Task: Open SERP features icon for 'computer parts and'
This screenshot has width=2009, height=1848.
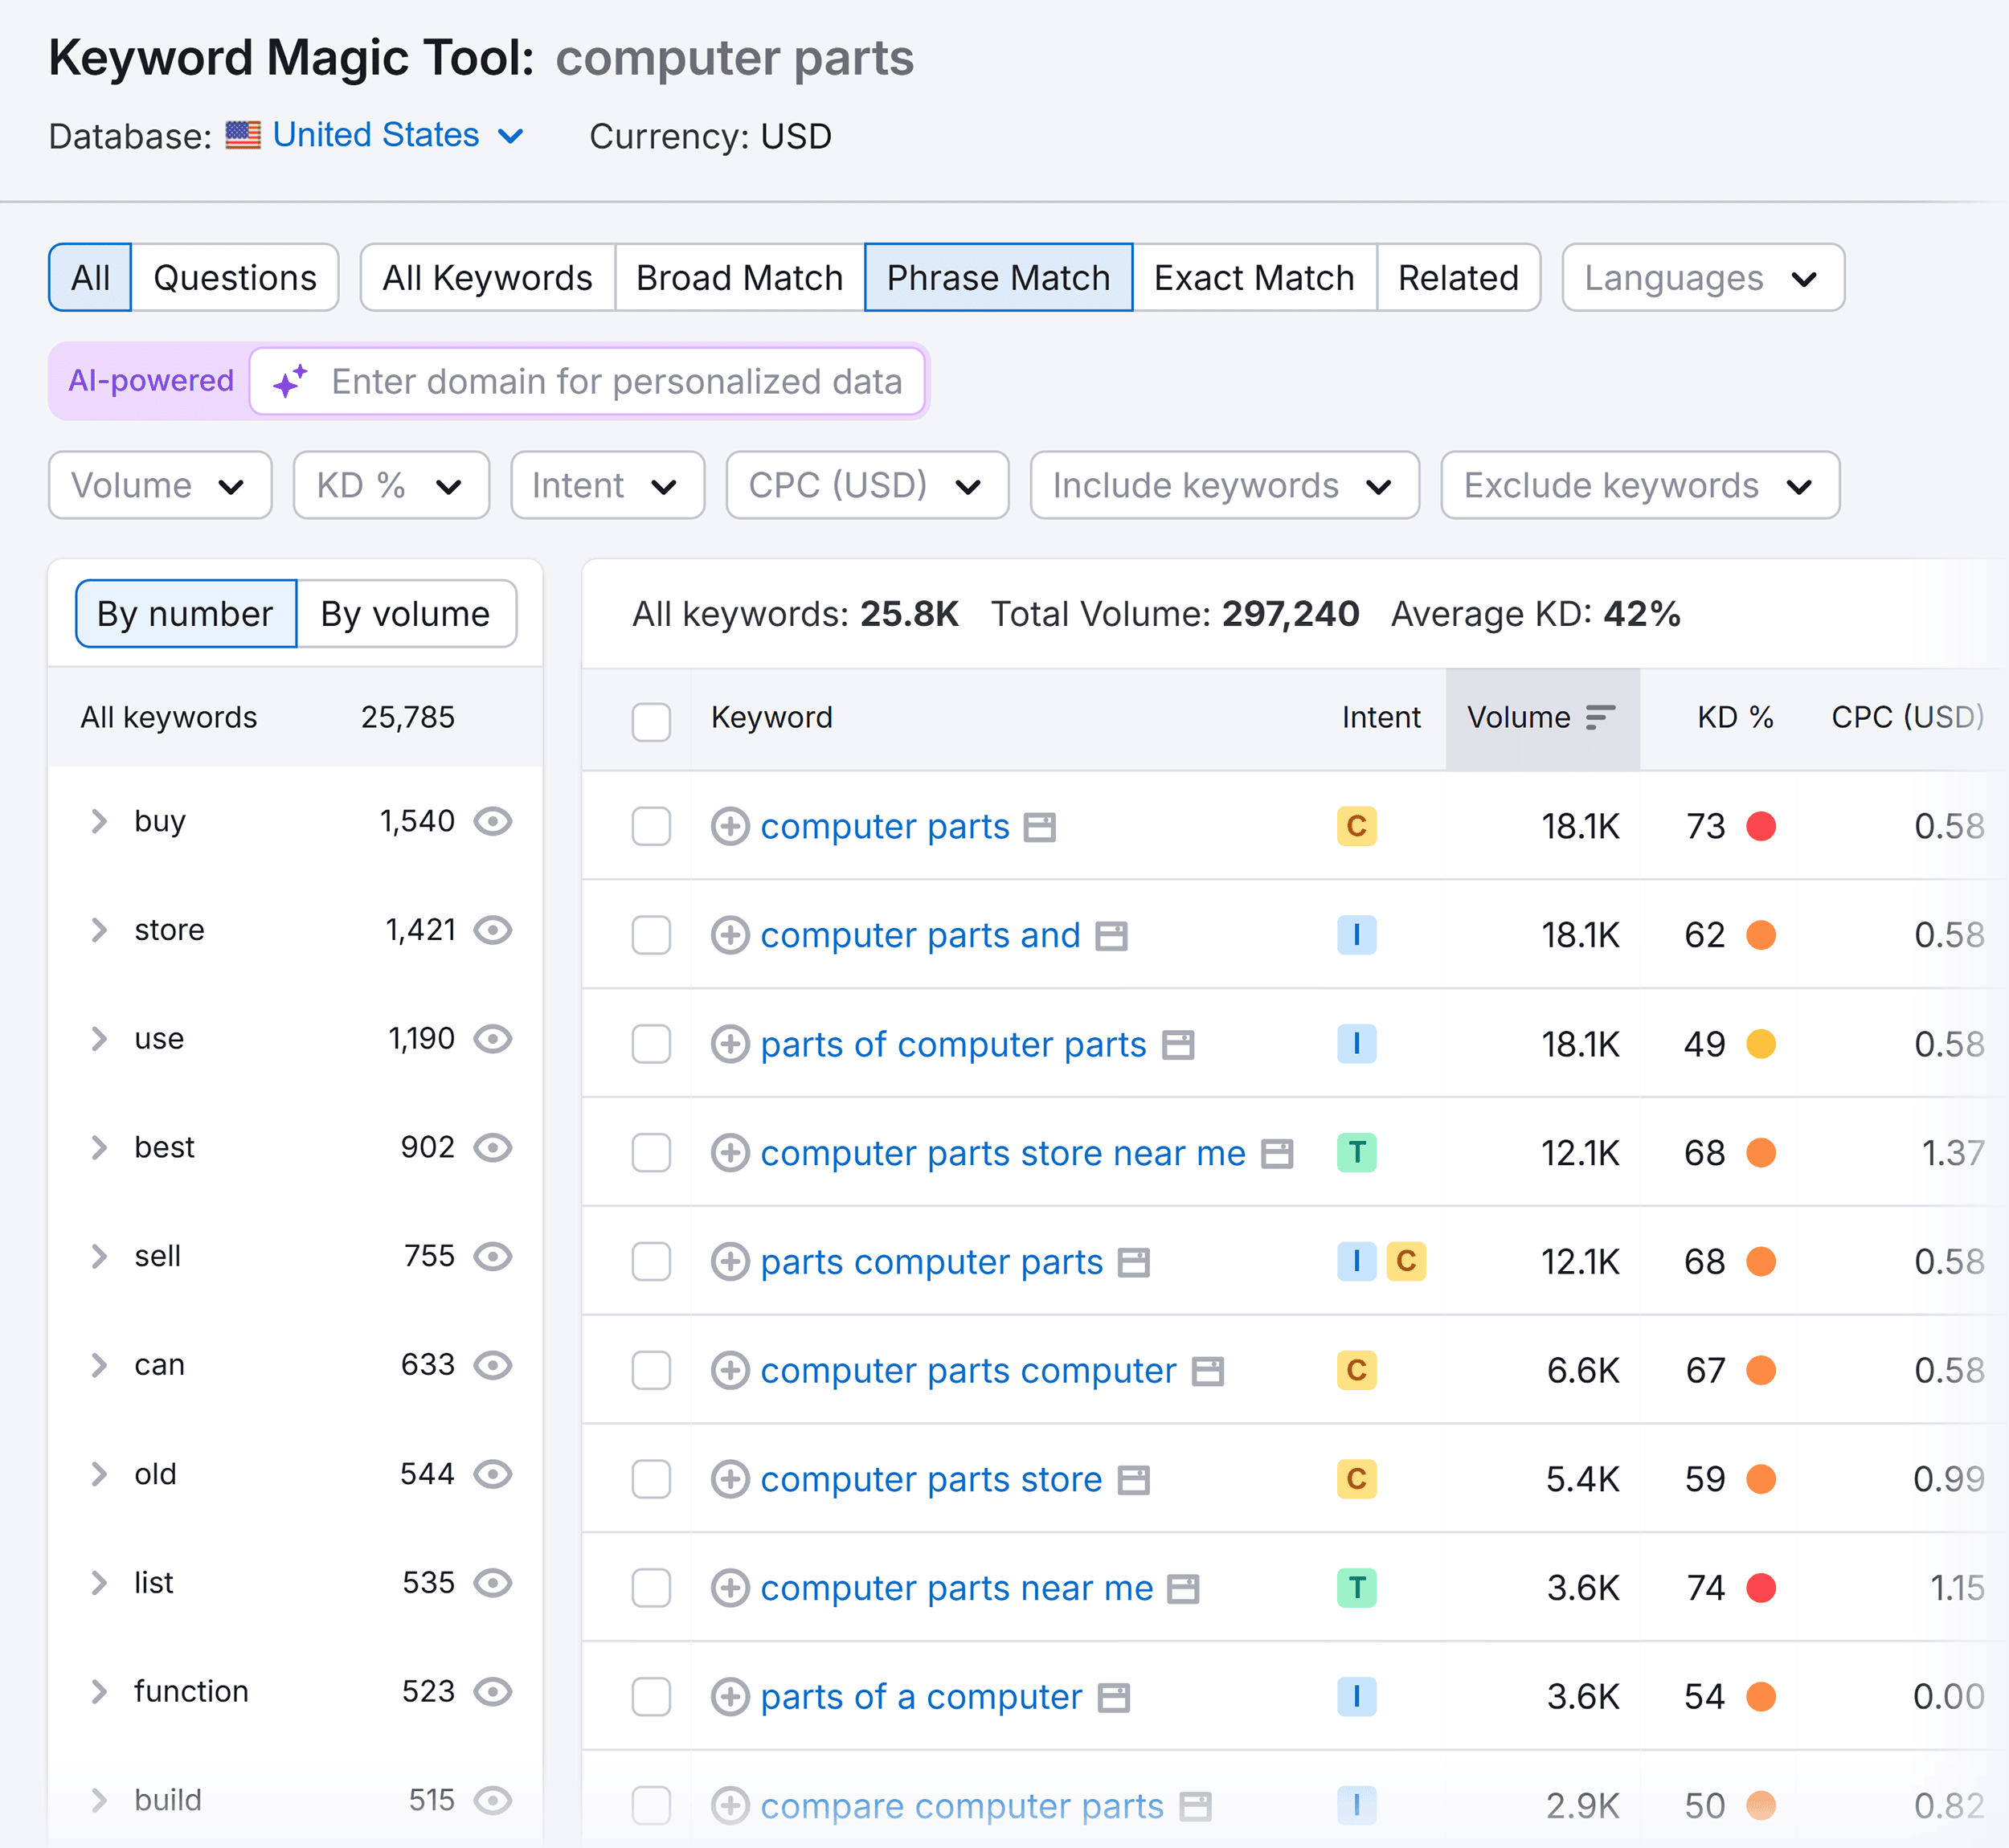Action: click(1111, 936)
